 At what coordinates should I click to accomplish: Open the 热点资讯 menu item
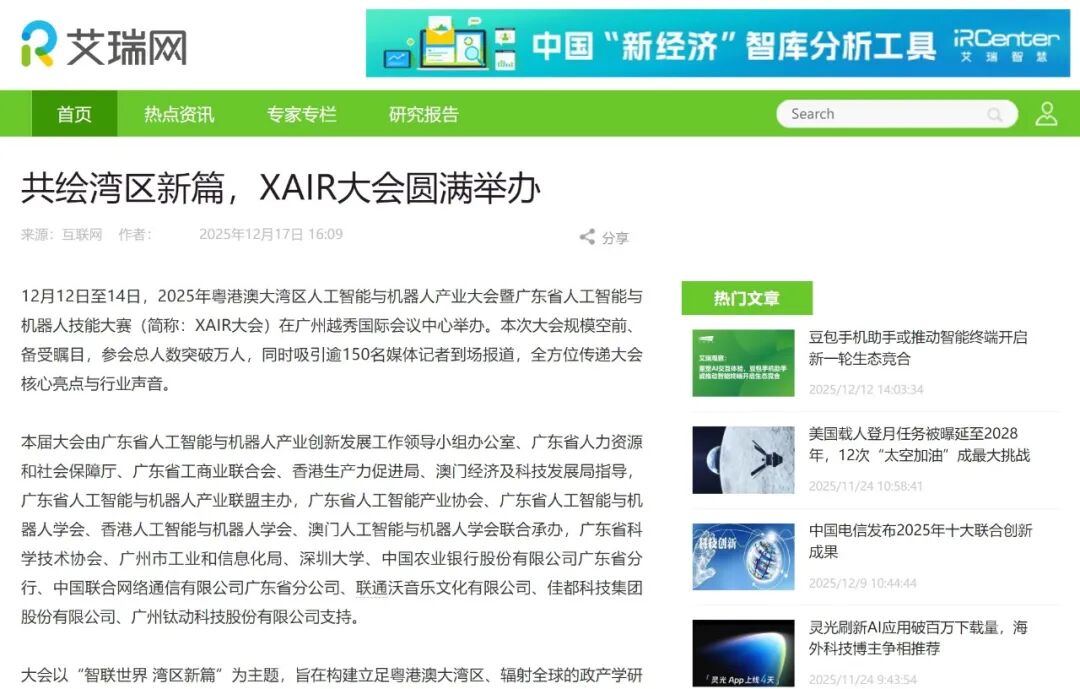[179, 114]
